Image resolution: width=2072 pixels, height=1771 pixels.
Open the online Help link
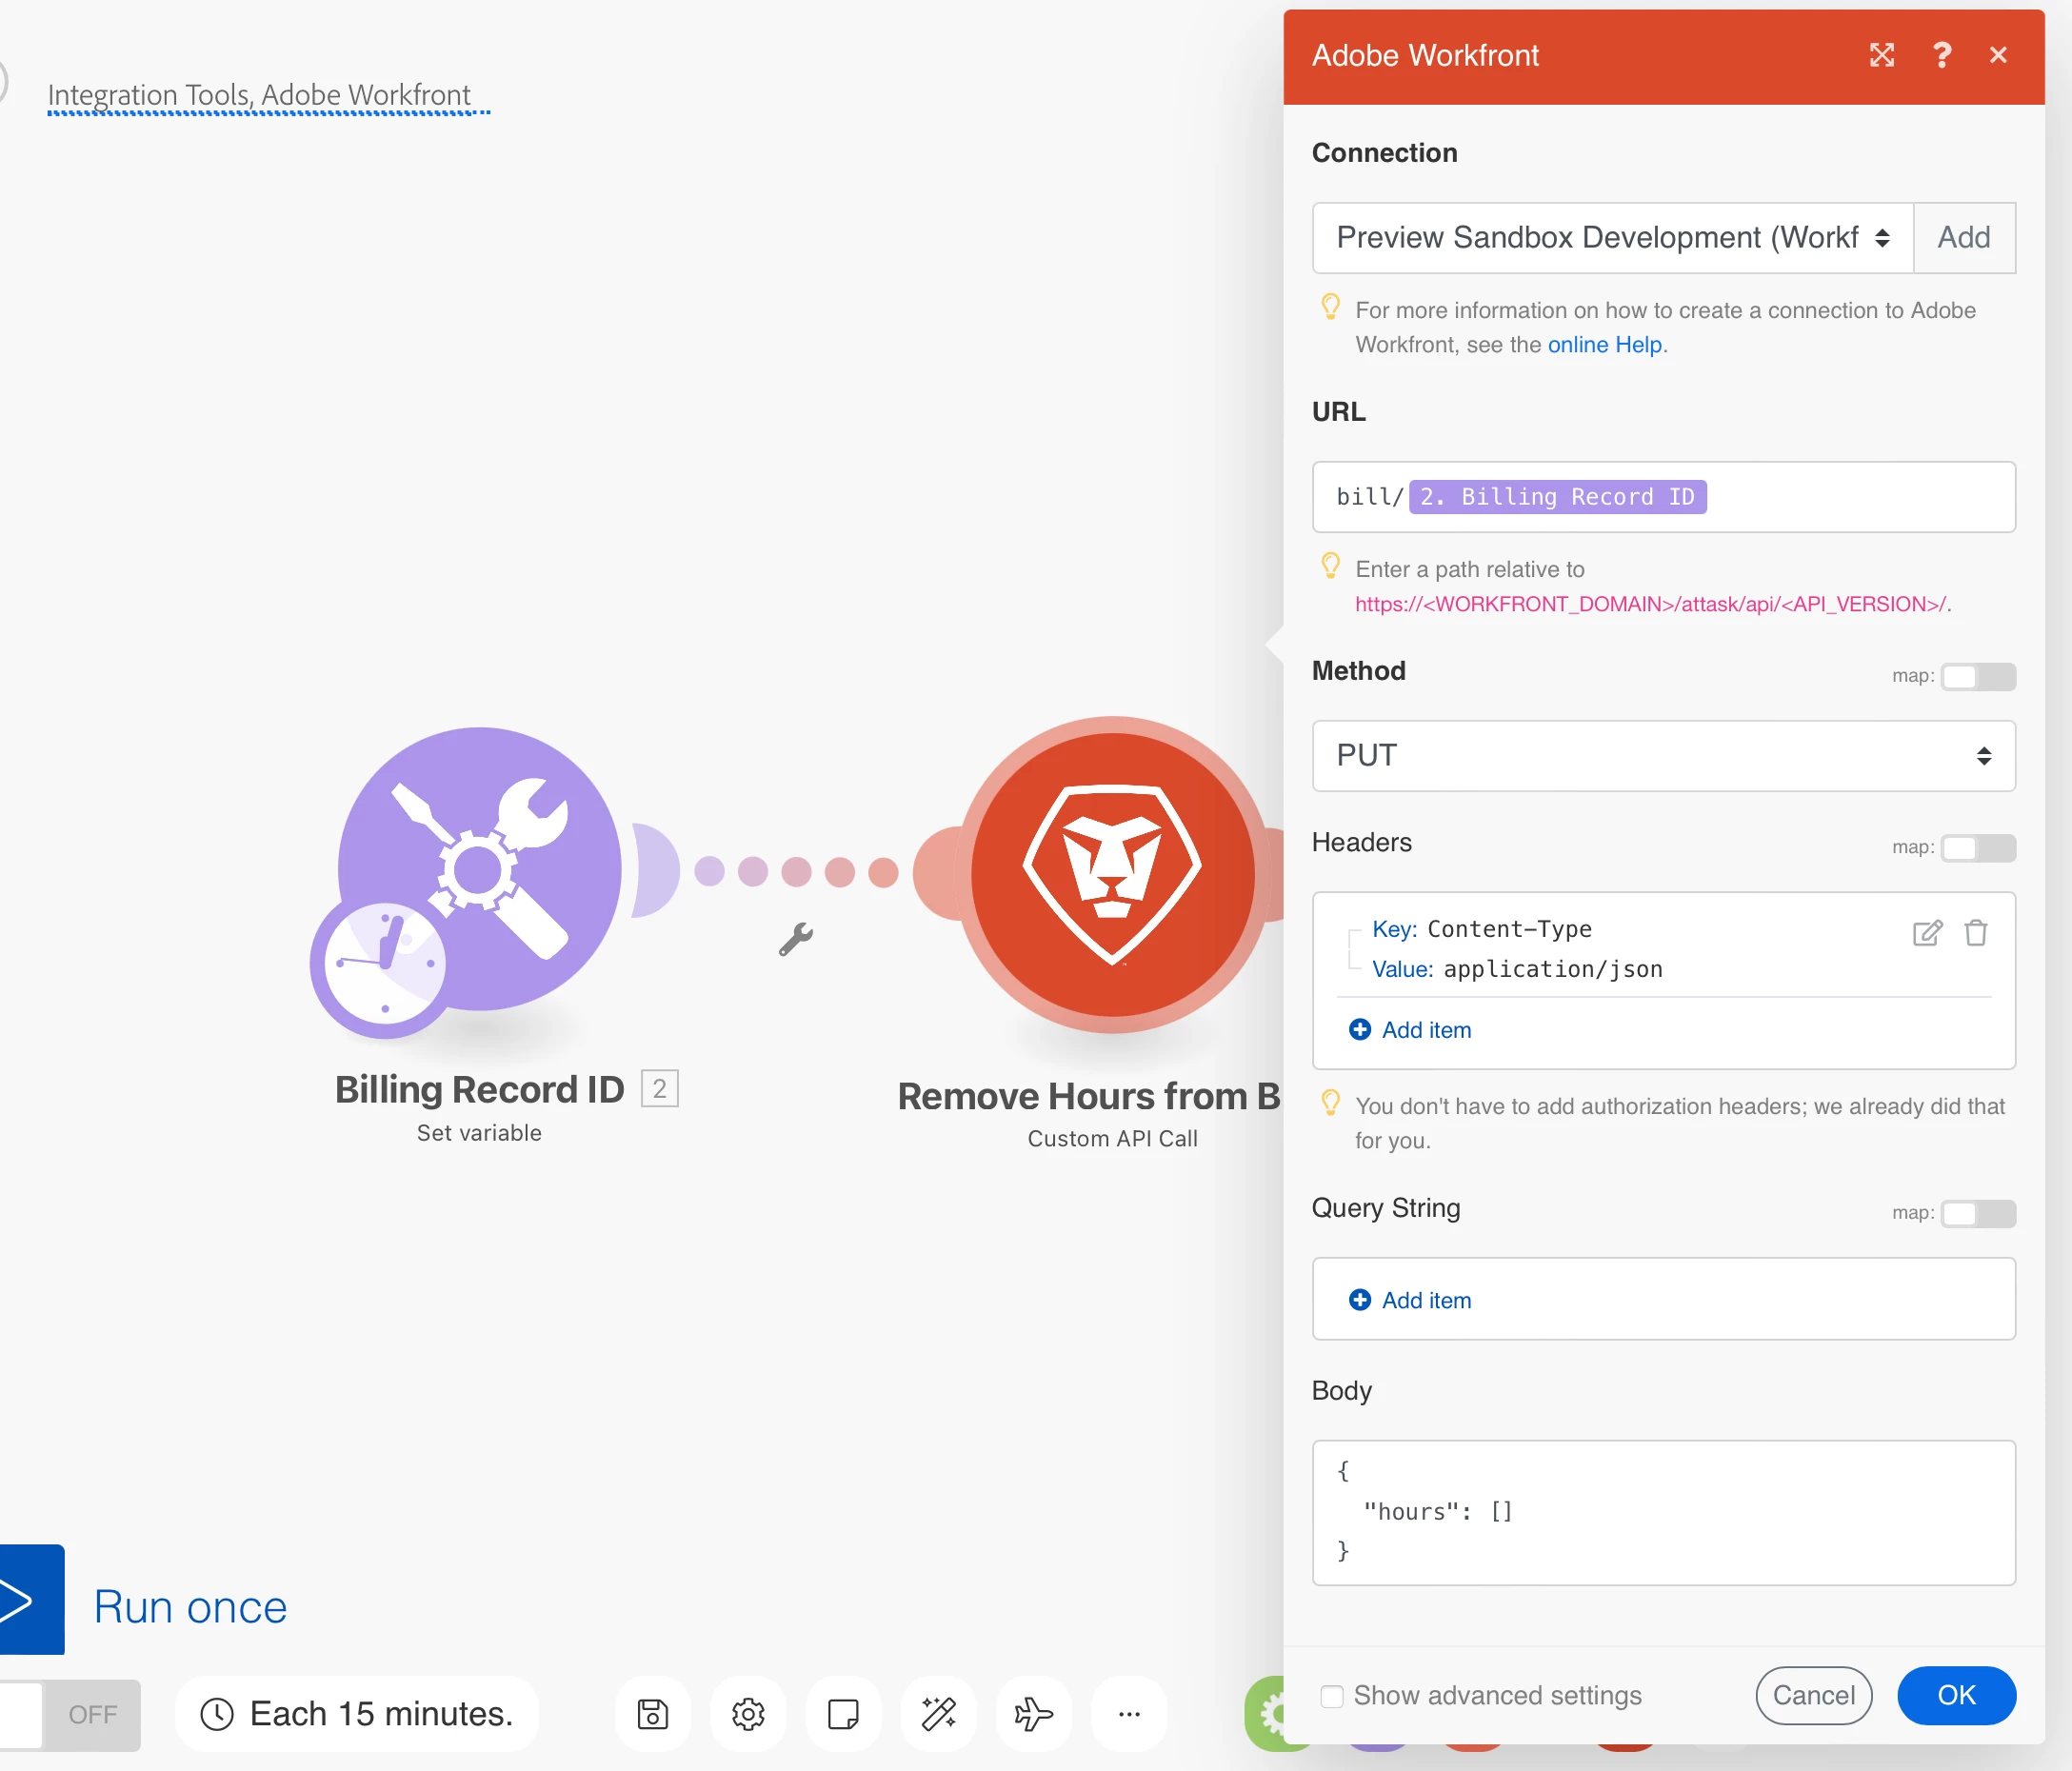1604,345
